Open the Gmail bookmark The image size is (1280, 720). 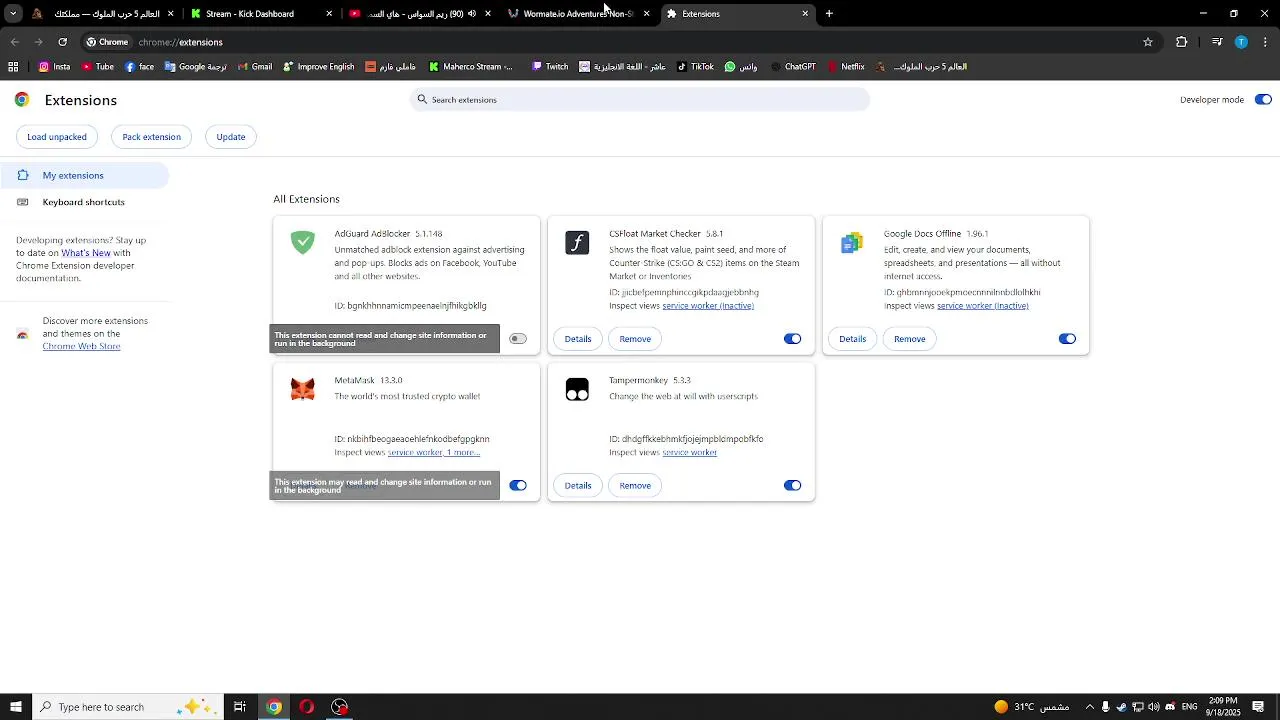(254, 67)
